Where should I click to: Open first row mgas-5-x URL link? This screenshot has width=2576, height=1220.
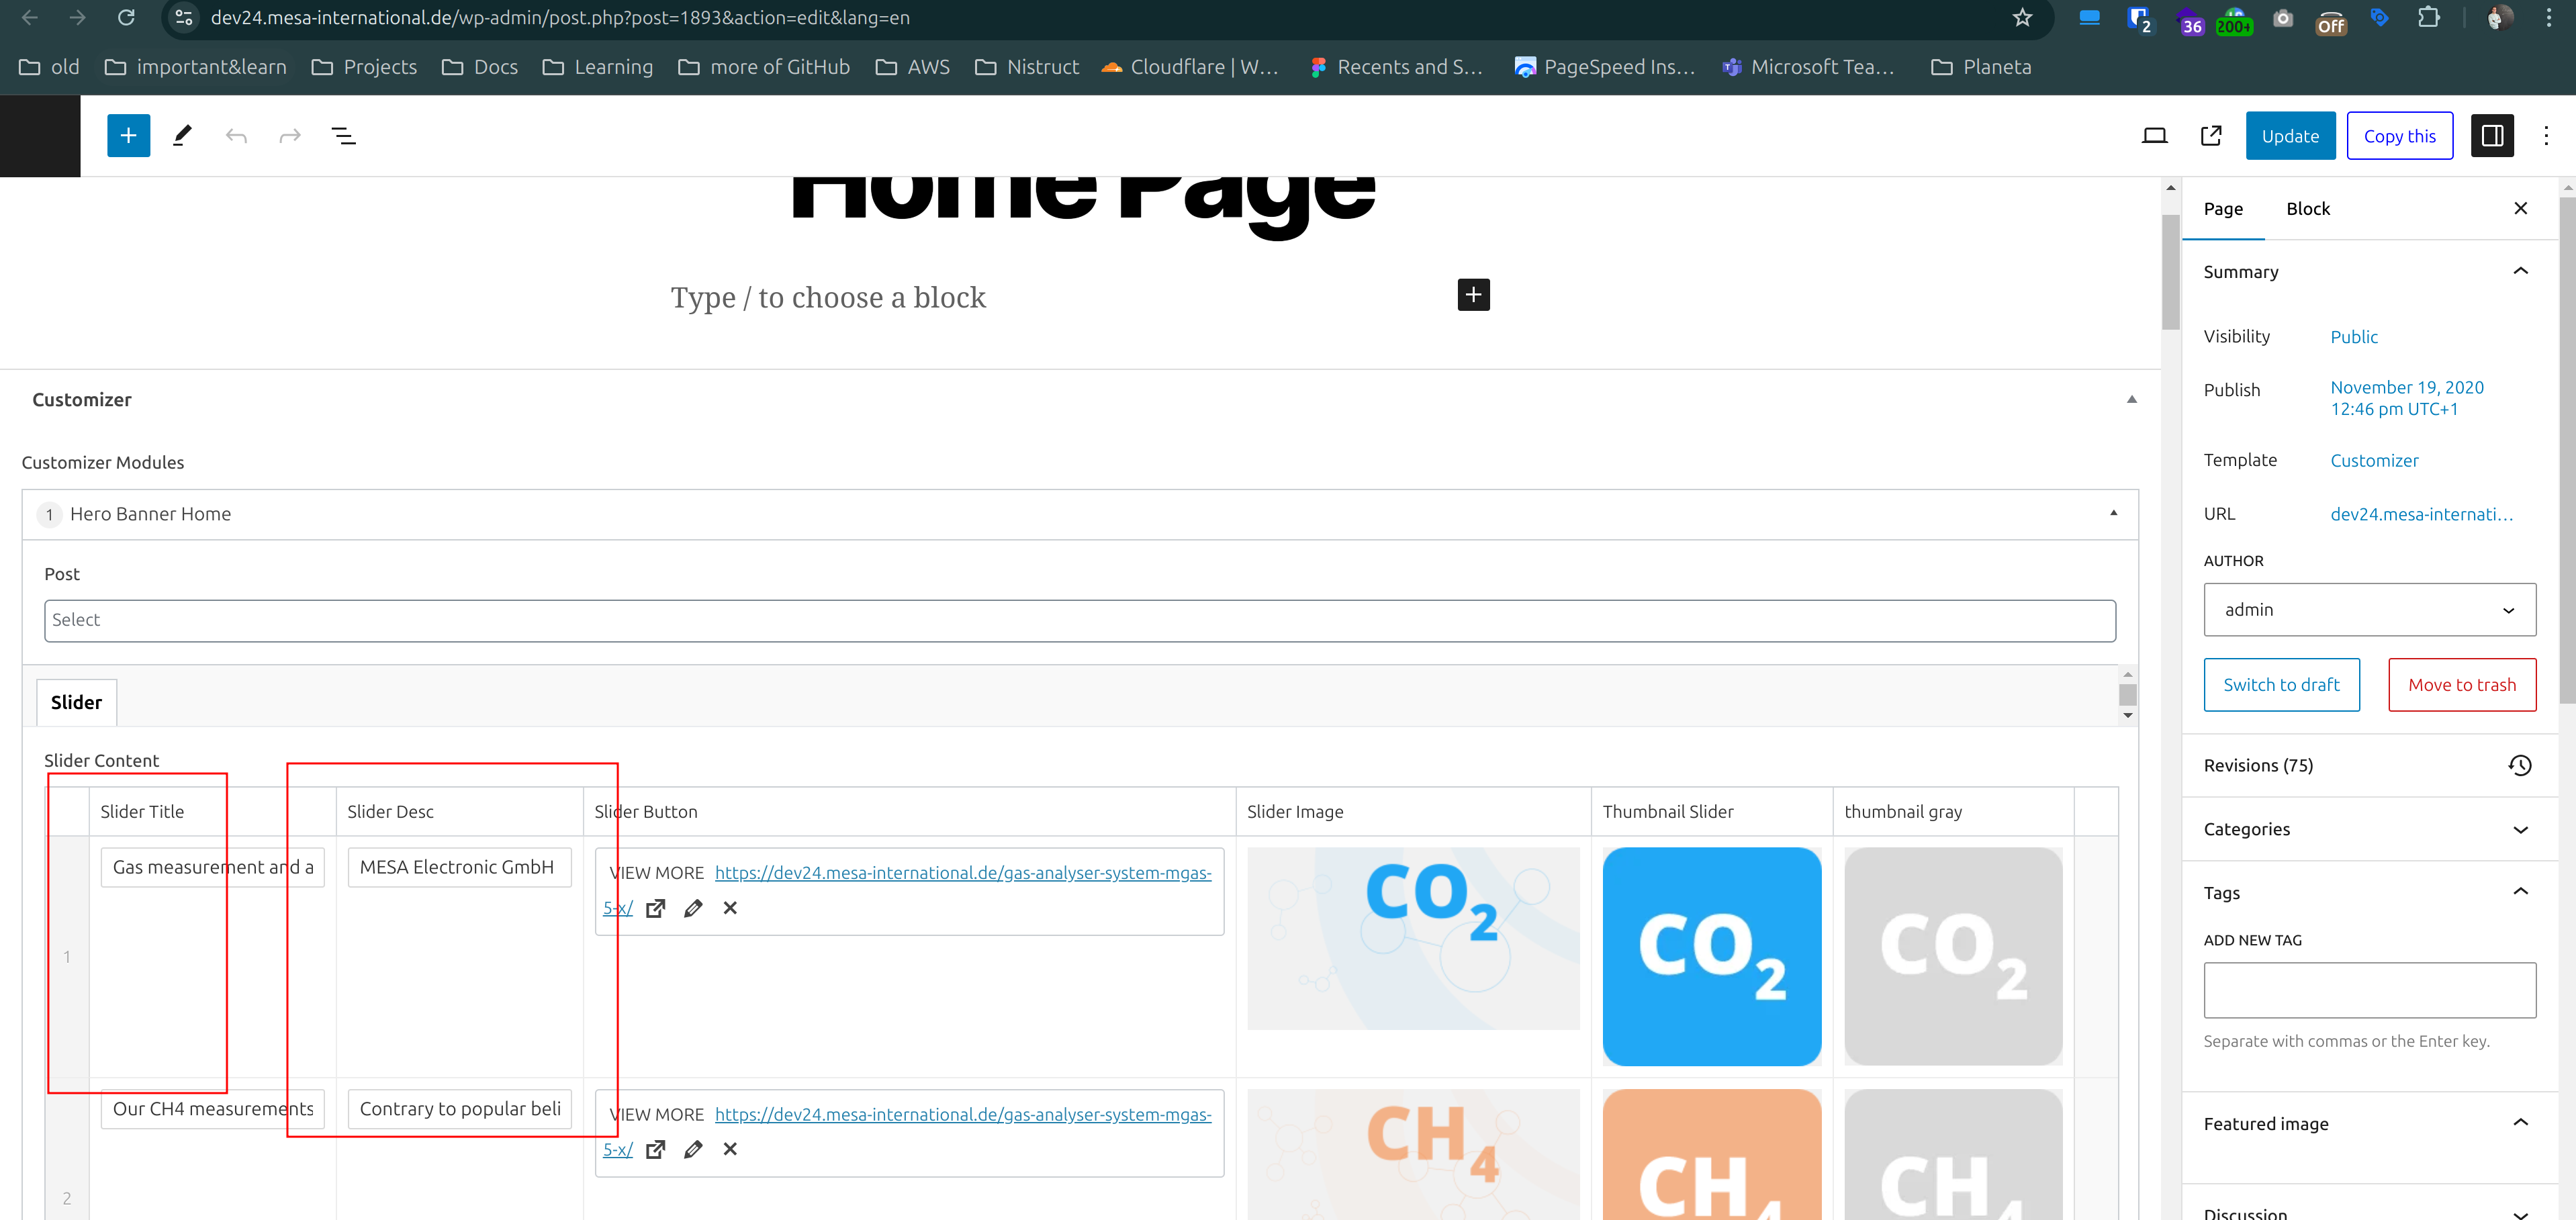click(963, 873)
